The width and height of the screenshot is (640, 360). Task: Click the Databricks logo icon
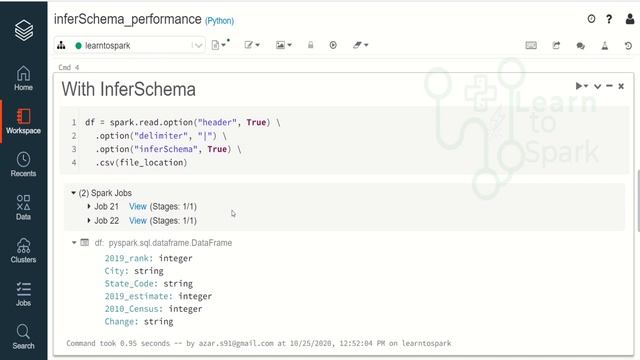(24, 30)
